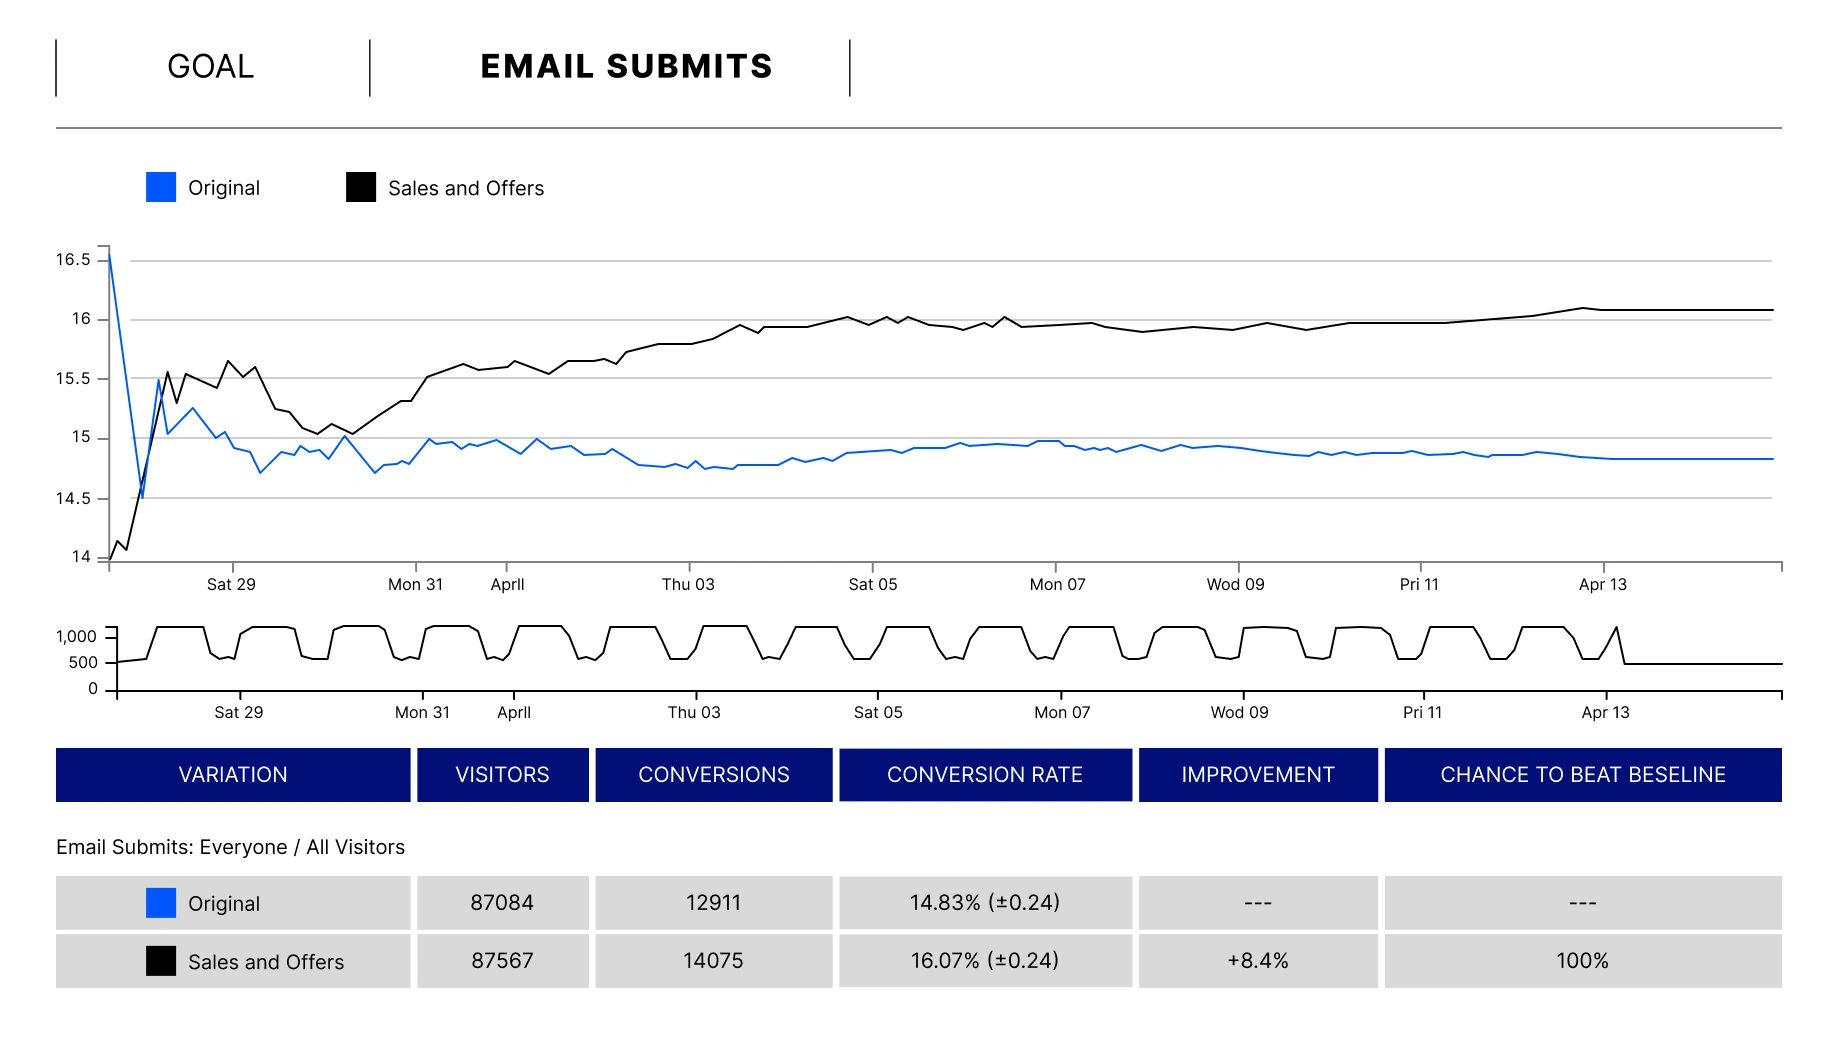Sort by VISITORS column header

click(x=502, y=775)
